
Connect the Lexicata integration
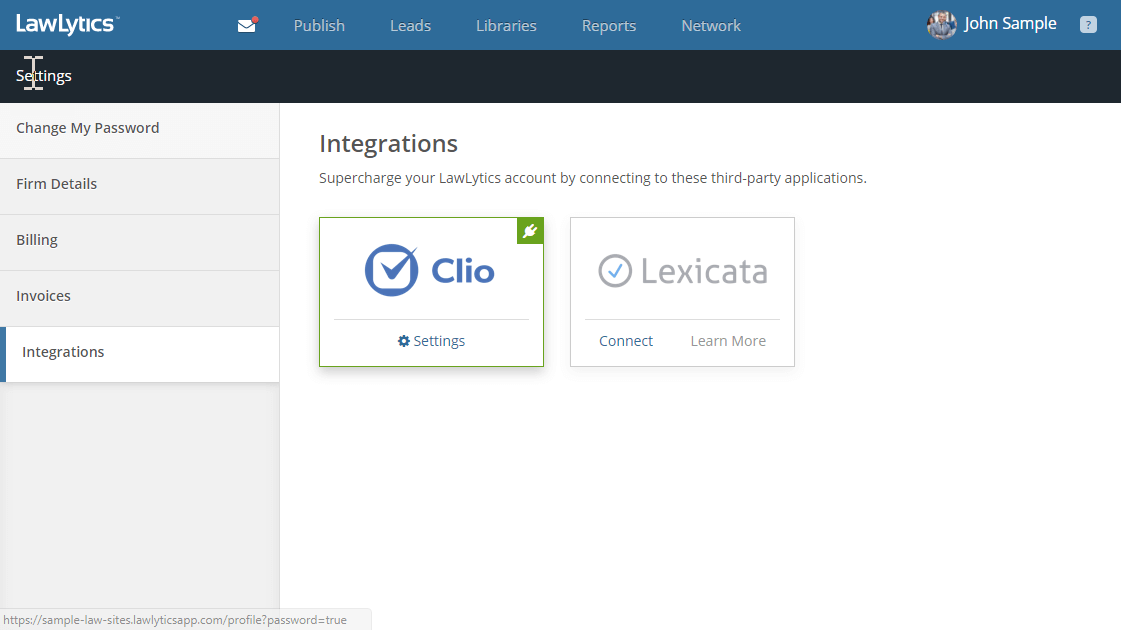point(626,341)
